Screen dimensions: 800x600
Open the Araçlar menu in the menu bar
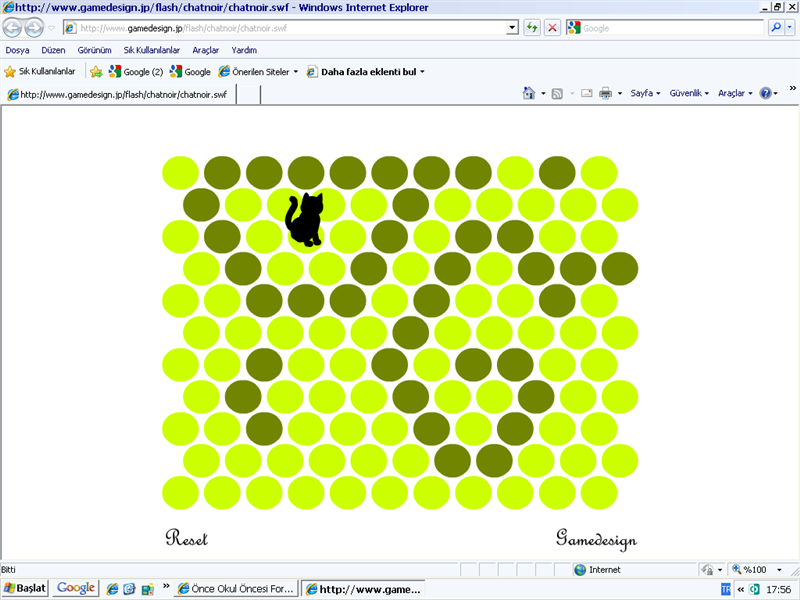click(206, 50)
